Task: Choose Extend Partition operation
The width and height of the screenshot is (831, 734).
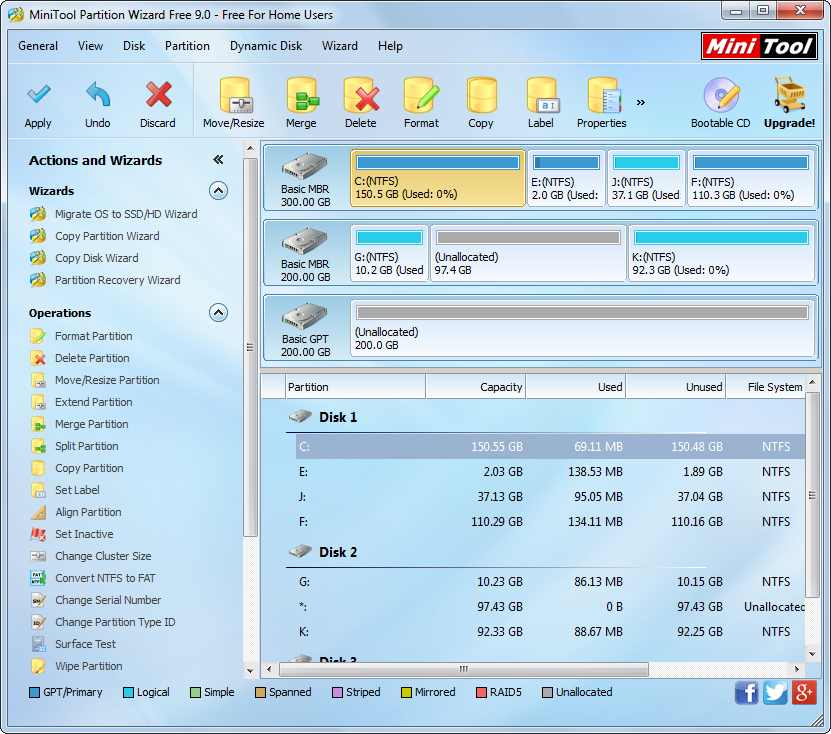Action: [94, 402]
